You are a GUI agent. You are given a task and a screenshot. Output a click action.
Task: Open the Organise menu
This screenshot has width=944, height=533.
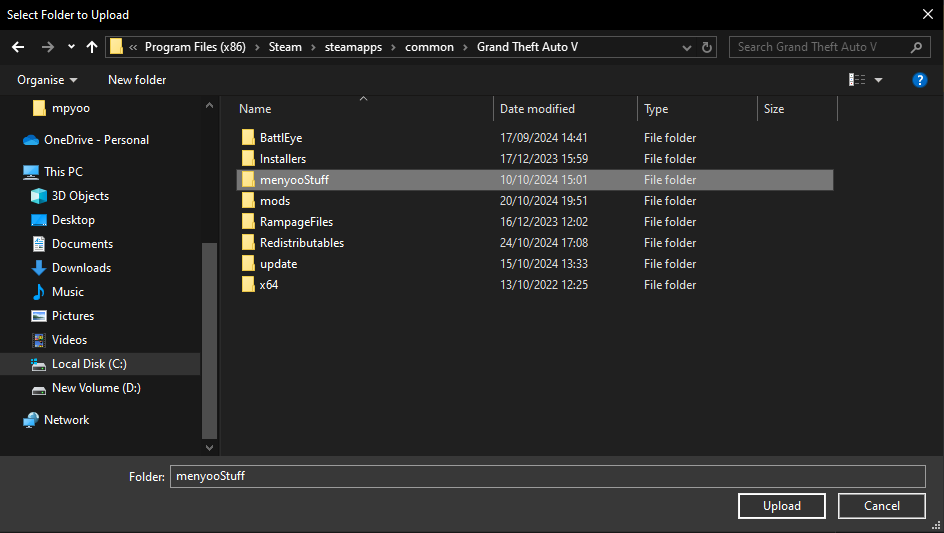[47, 80]
